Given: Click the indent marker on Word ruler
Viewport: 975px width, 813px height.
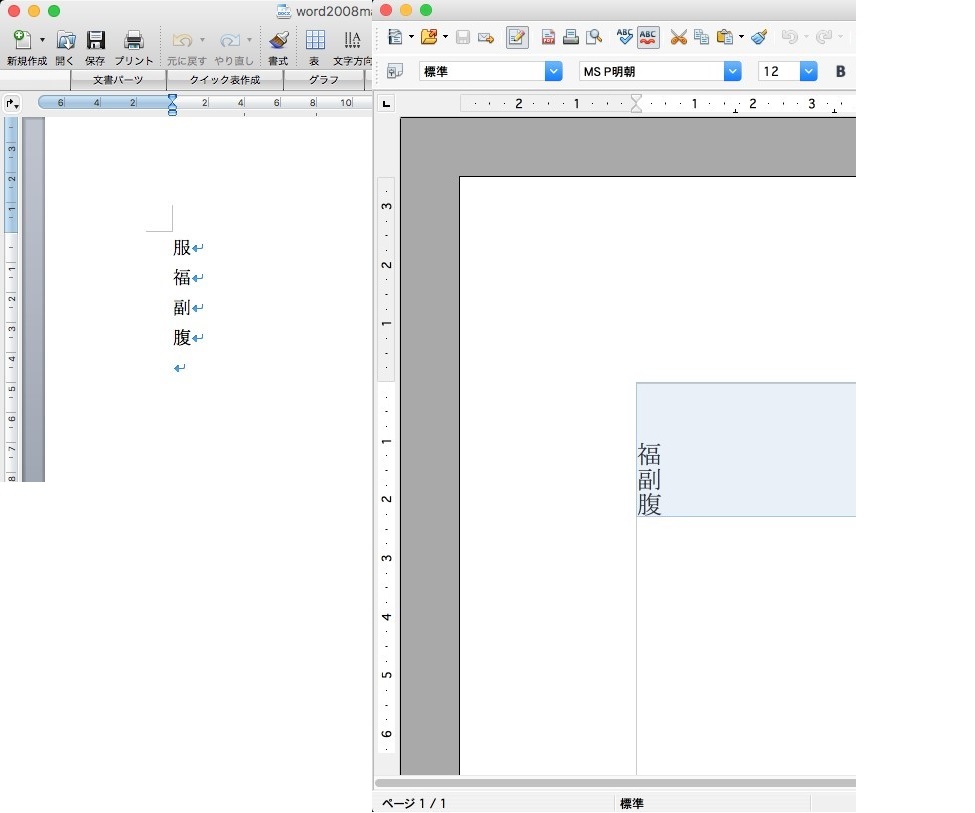Looking at the screenshot, I should point(173,103).
